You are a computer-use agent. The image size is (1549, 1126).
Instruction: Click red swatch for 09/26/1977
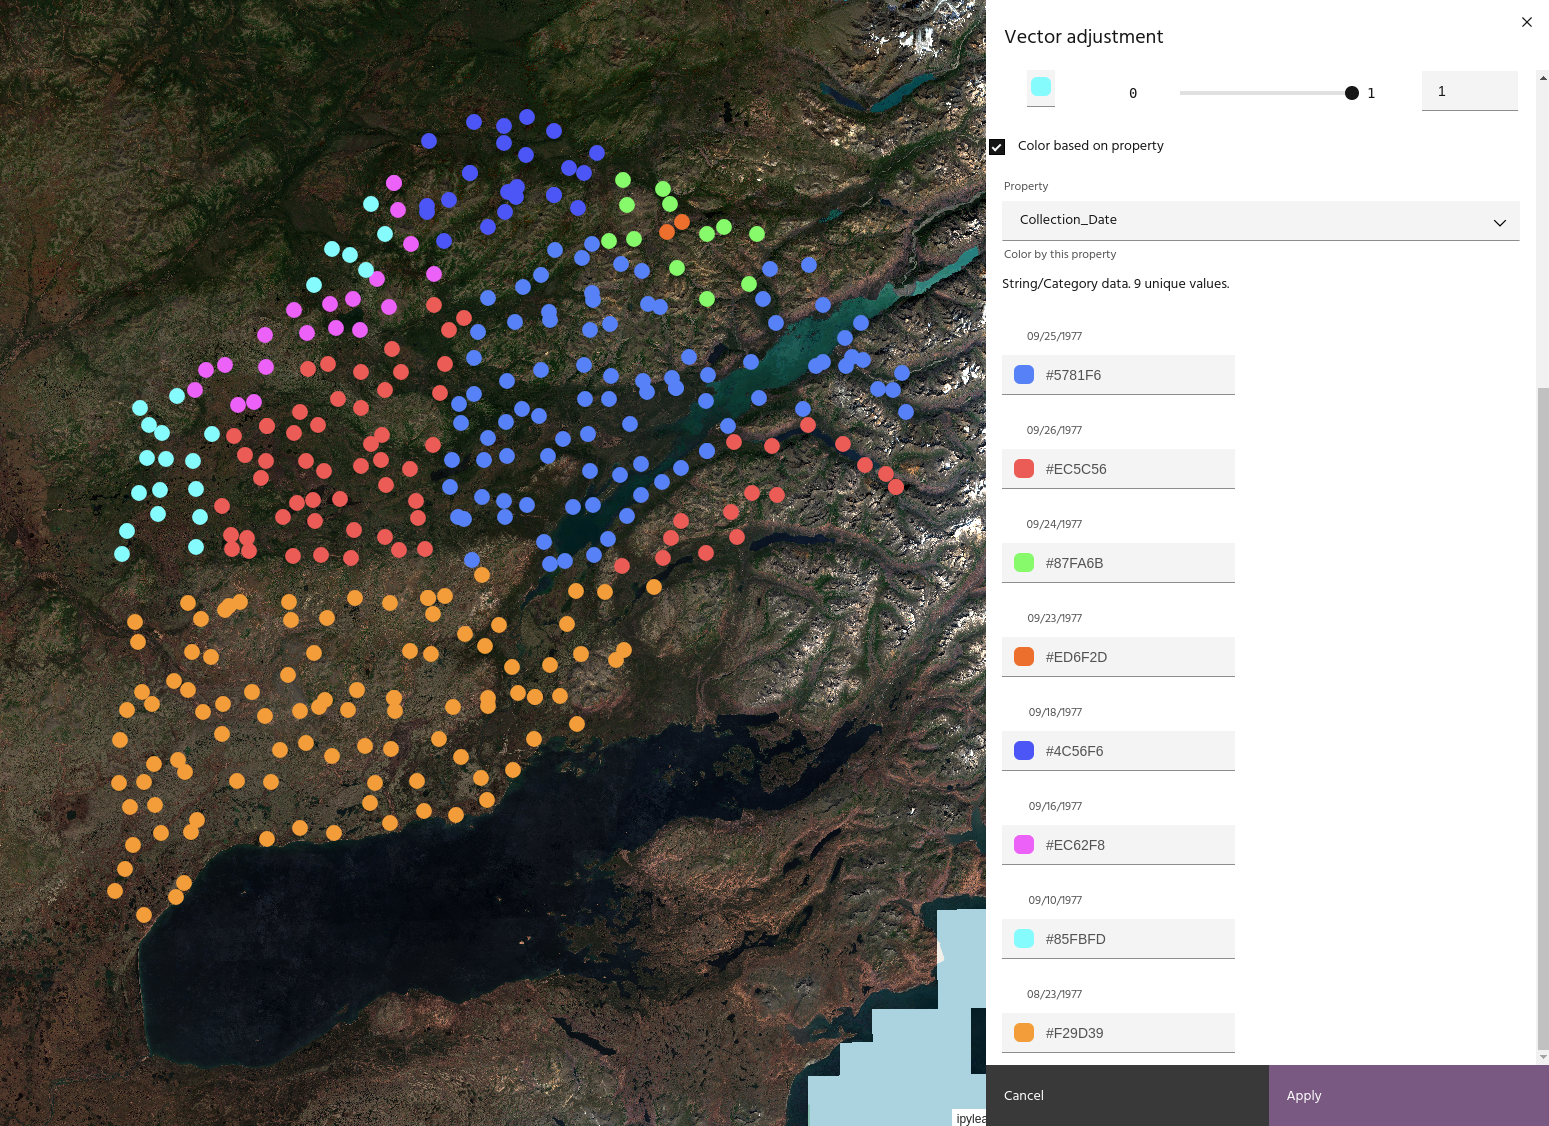click(1024, 469)
